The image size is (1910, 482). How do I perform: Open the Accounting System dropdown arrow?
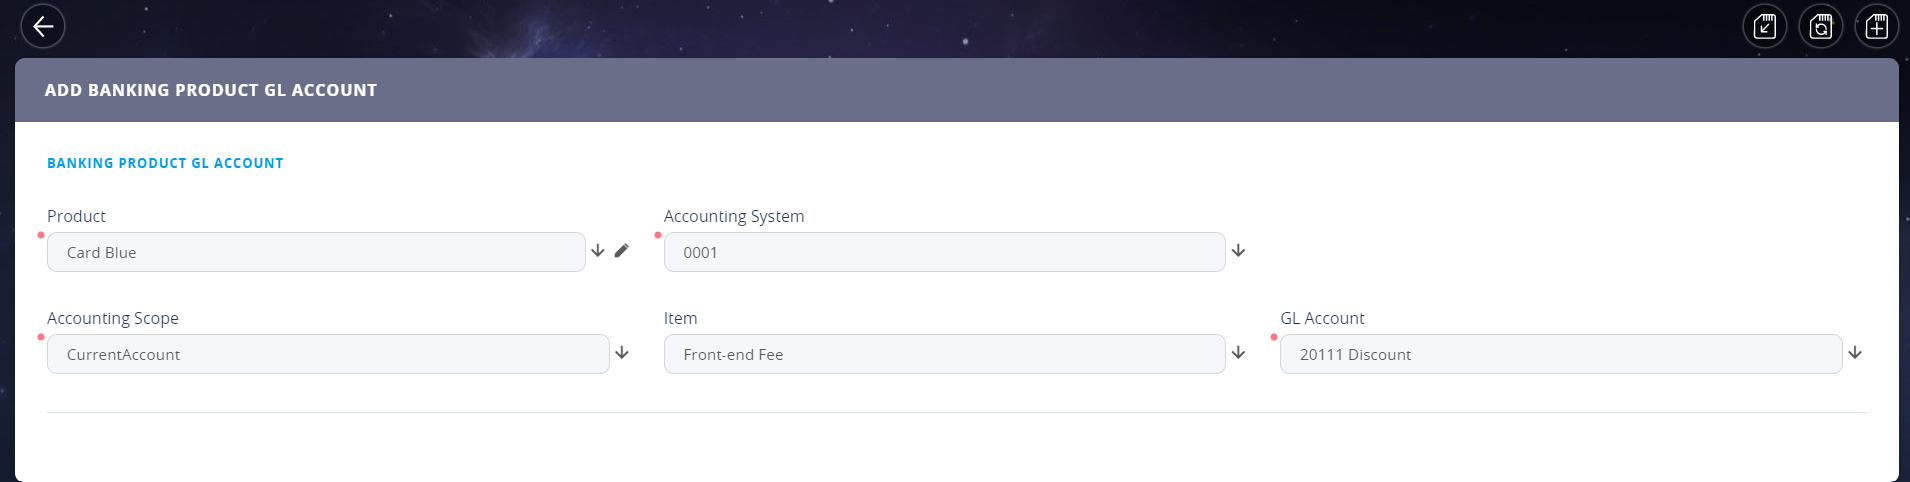click(1238, 251)
